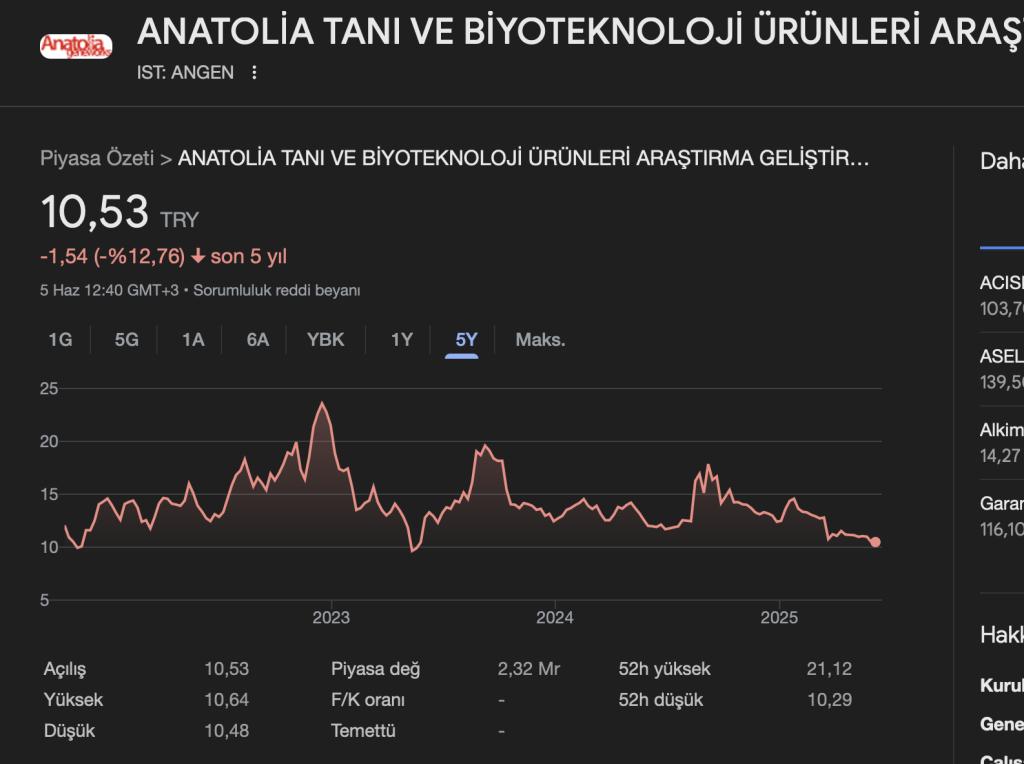
Task: Click the Anatolia company logo
Action: pyautogui.click(x=75, y=46)
